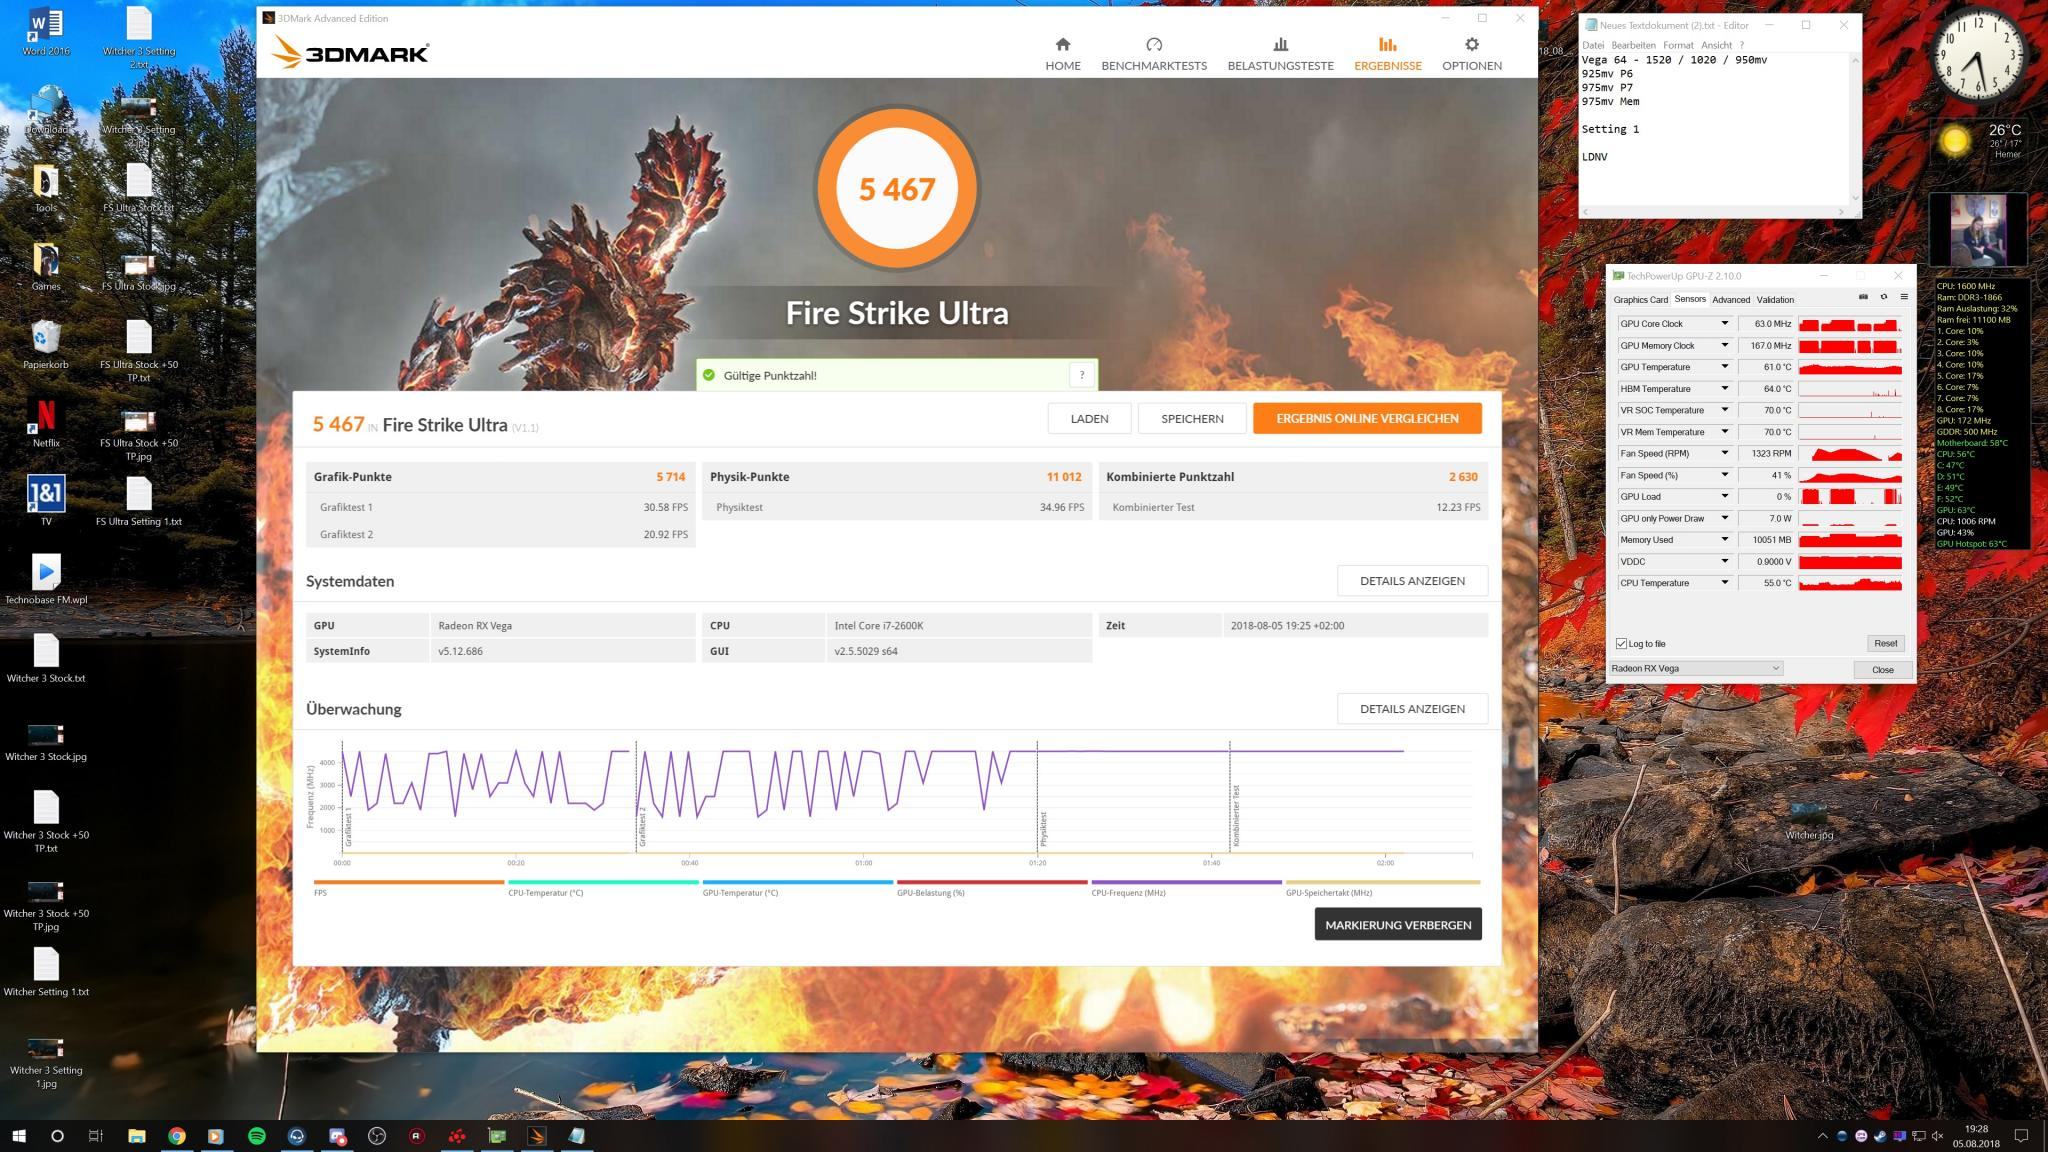This screenshot has width=2048, height=1152.
Task: Open the Netflix desktop shortcut
Action: [x=46, y=423]
